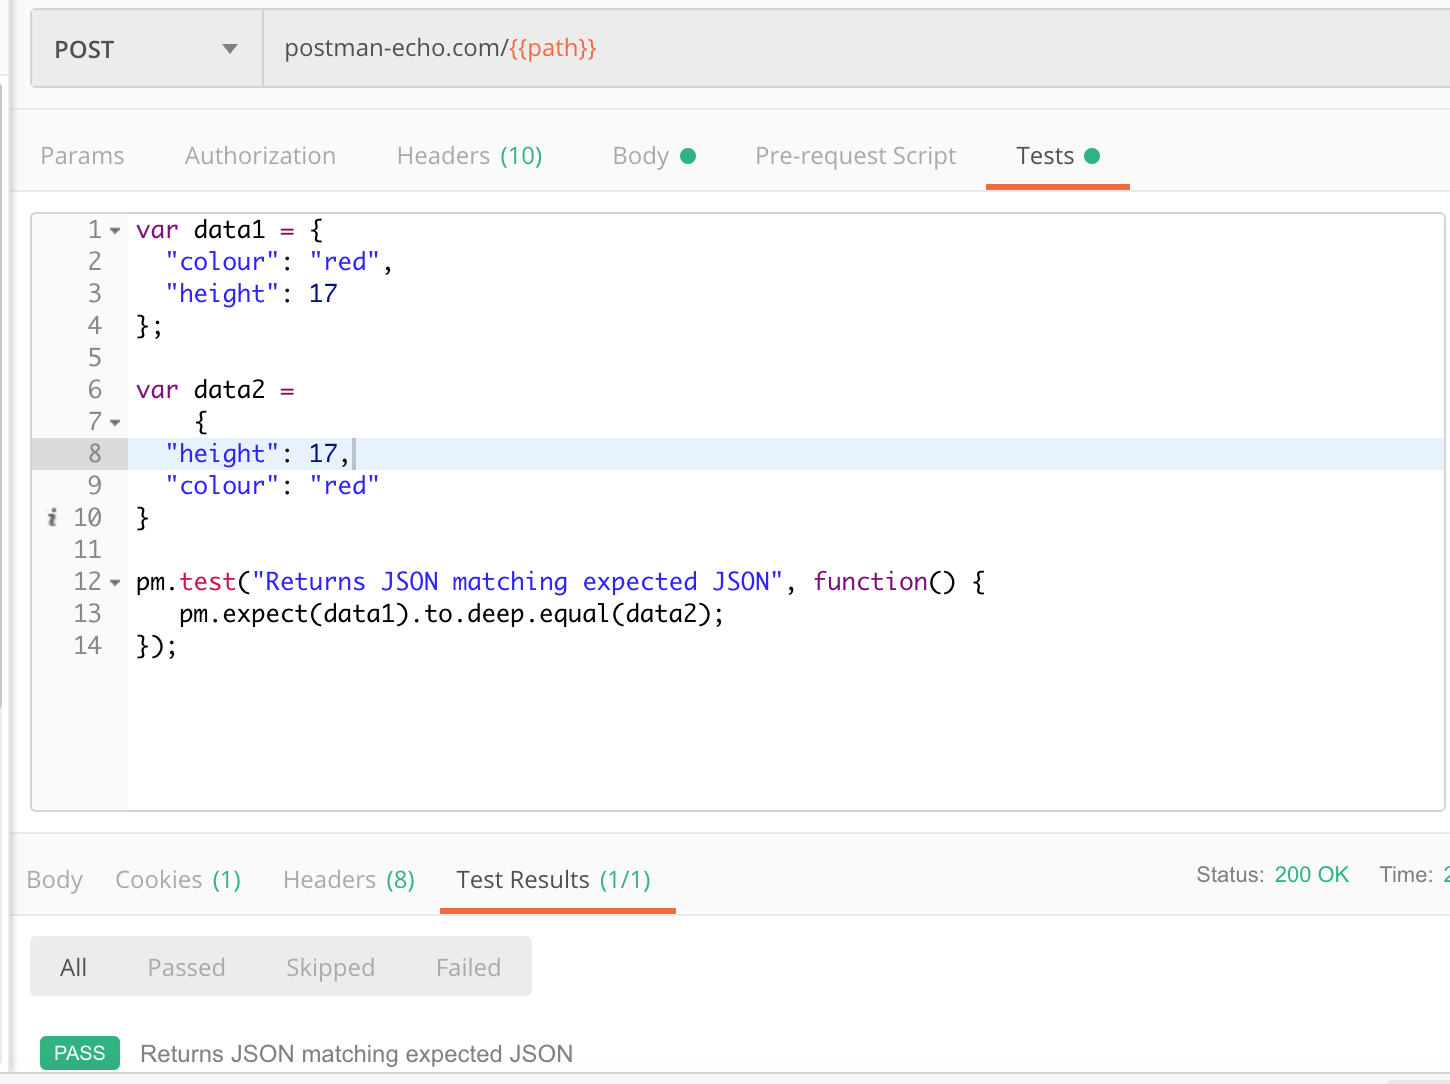This screenshot has height=1084, width=1450.
Task: Click the green dot on the Tests tab
Action: (1092, 156)
